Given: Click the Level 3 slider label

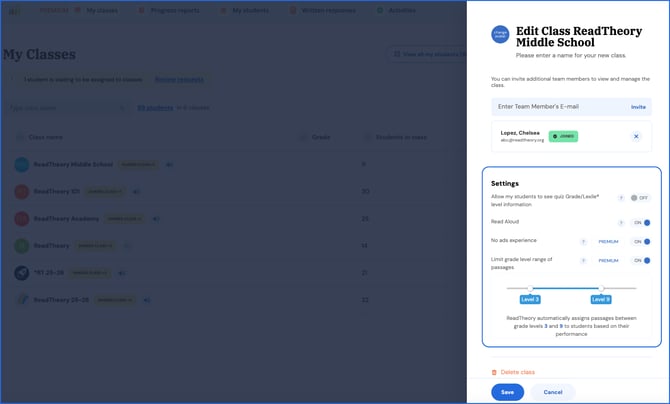Looking at the screenshot, I should point(530,300).
